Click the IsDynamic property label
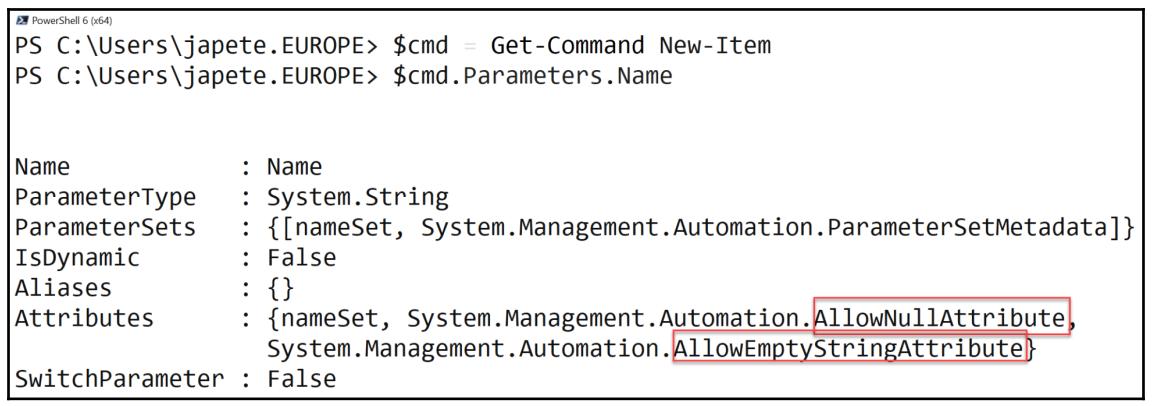 pos(77,258)
